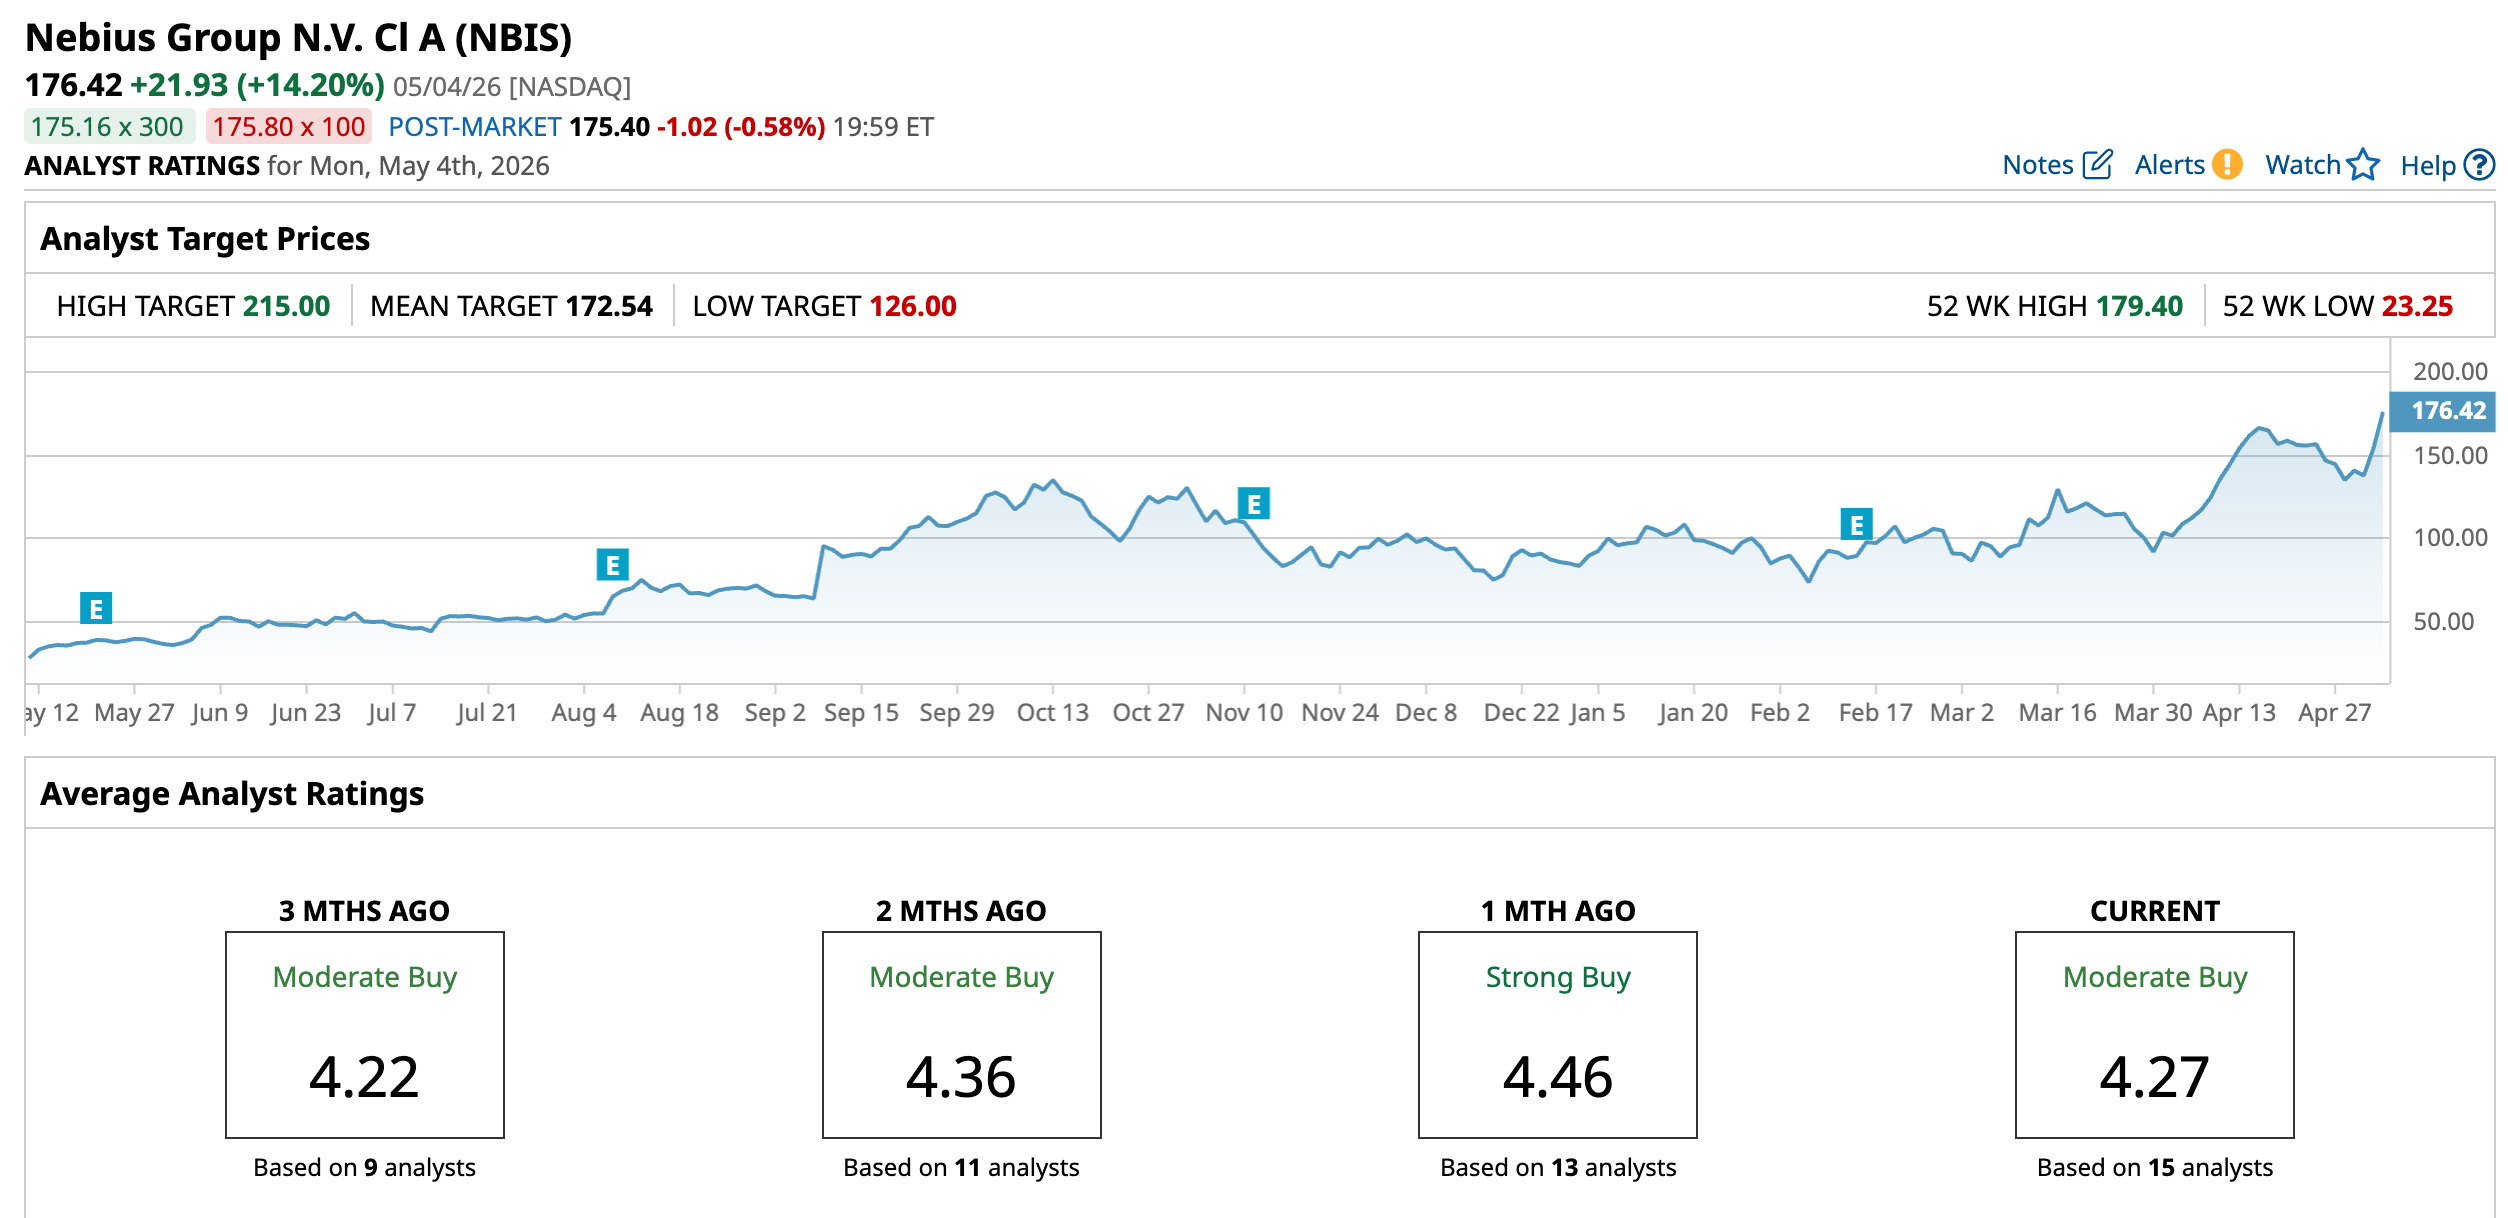Open the Alerts link
2508x1218 pixels.
coord(2169,165)
